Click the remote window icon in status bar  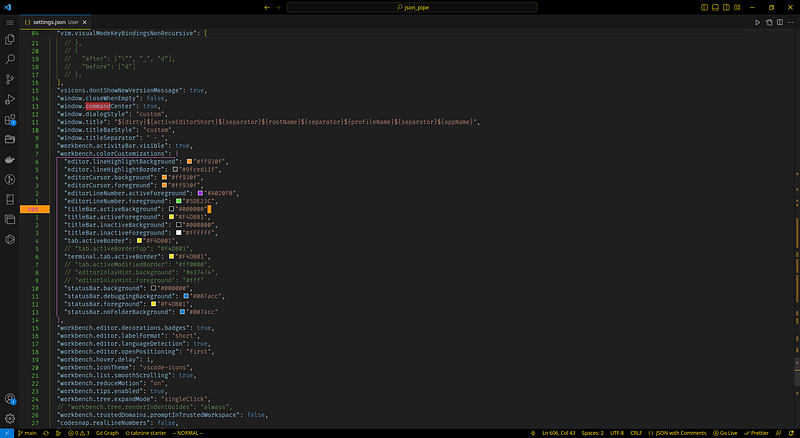(x=7, y=433)
